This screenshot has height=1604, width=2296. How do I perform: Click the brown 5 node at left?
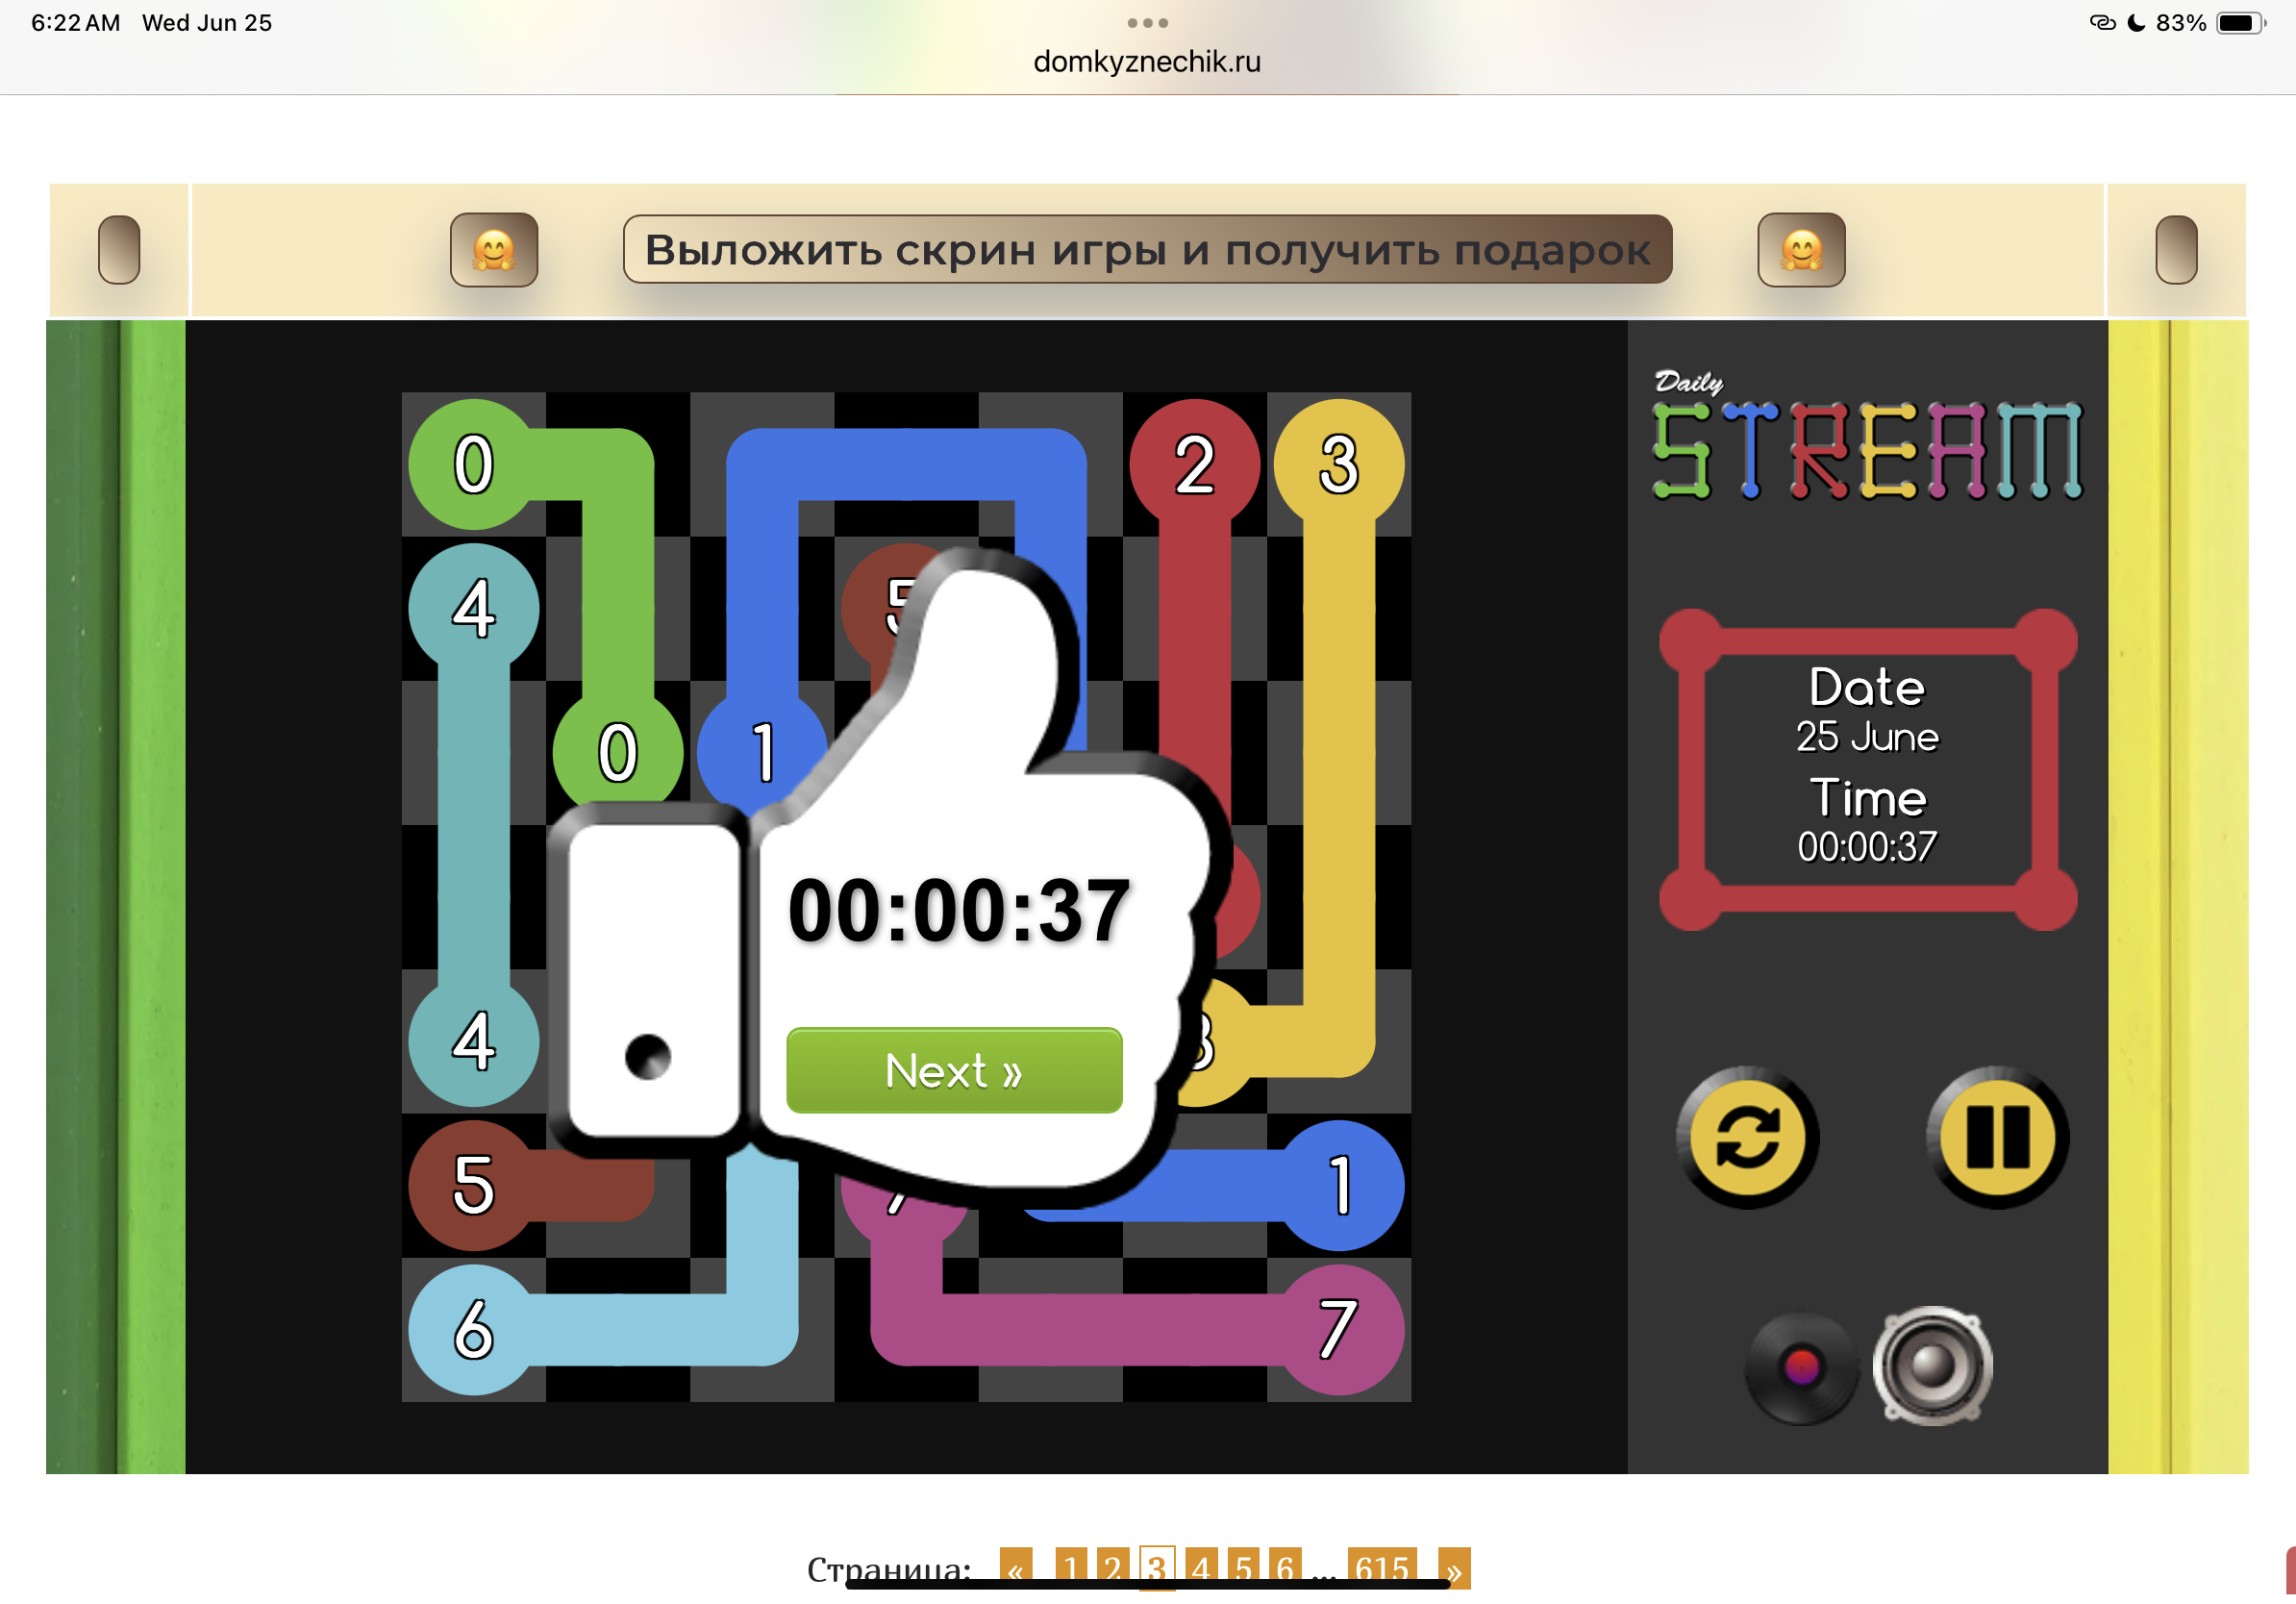(x=474, y=1185)
